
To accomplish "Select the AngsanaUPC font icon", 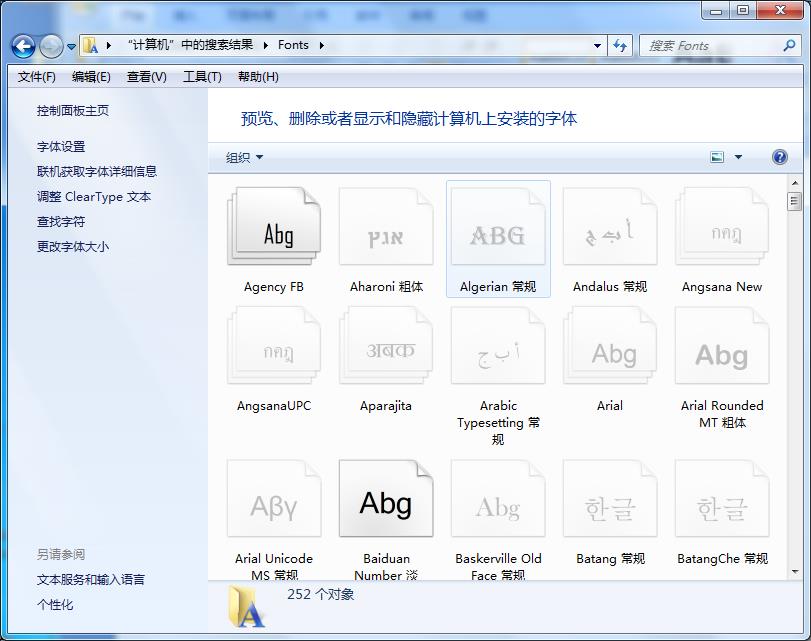I will click(274, 345).
